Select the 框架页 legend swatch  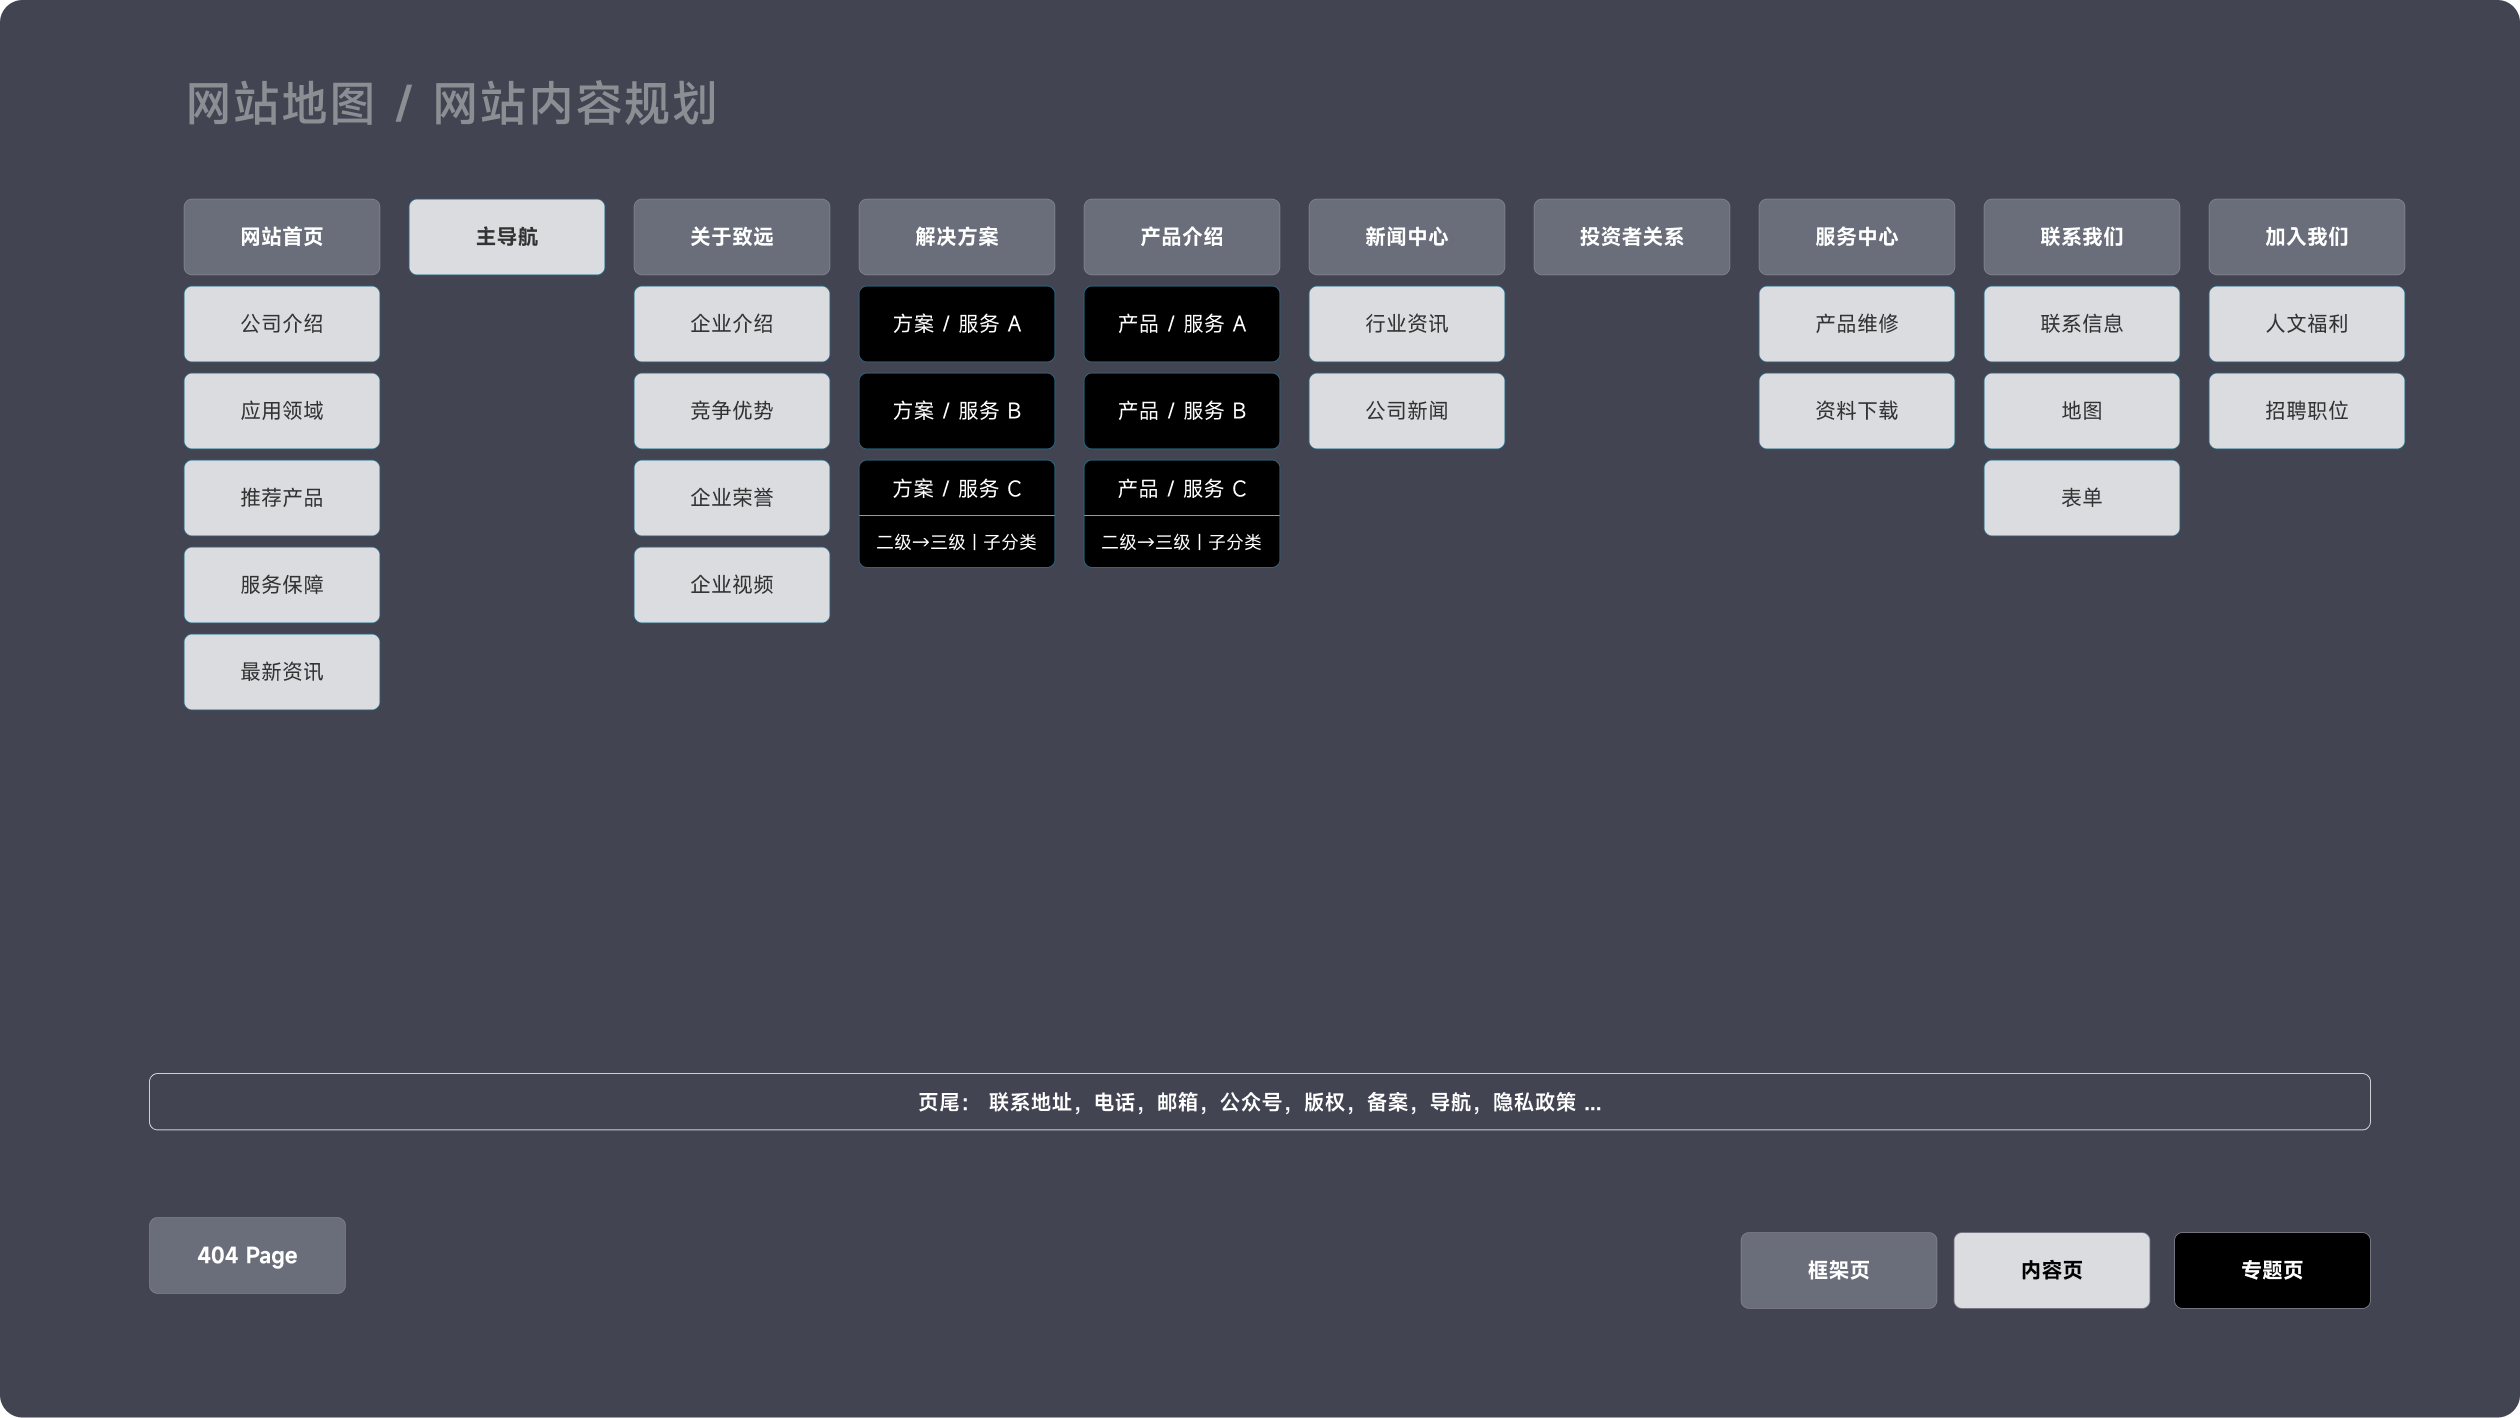[1838, 1270]
